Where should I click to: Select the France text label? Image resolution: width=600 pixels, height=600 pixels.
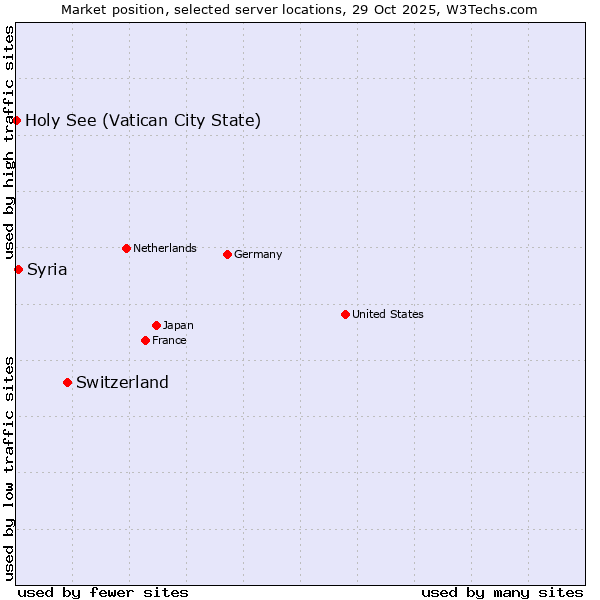(x=169, y=341)
